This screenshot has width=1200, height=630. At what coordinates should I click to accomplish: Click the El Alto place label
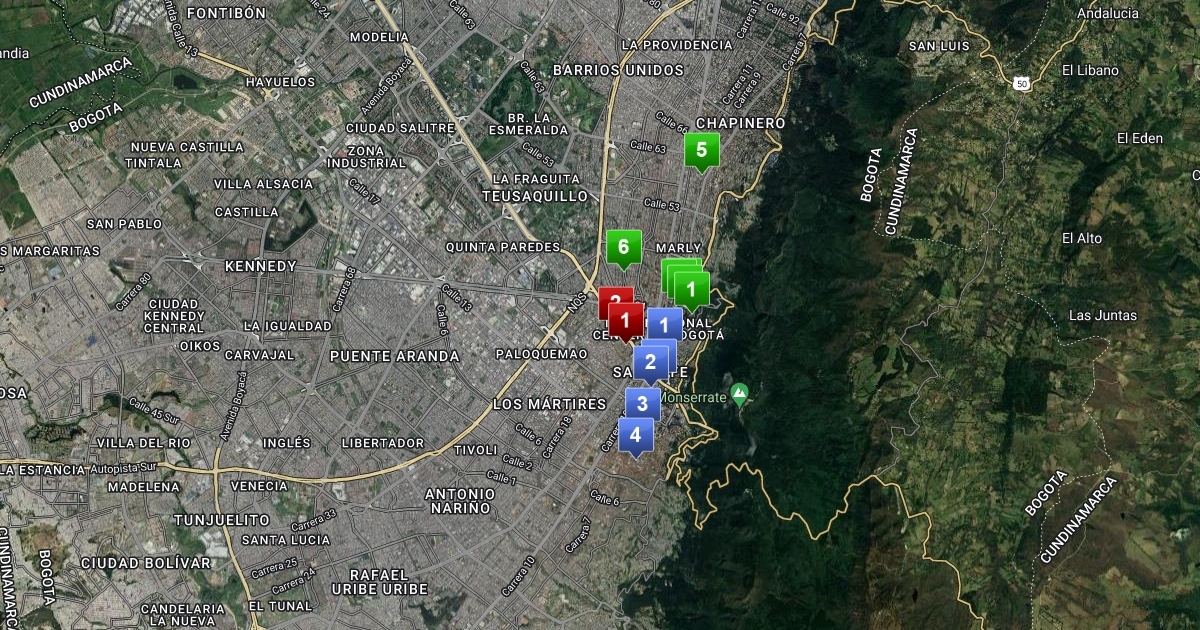pyautogui.click(x=1082, y=238)
